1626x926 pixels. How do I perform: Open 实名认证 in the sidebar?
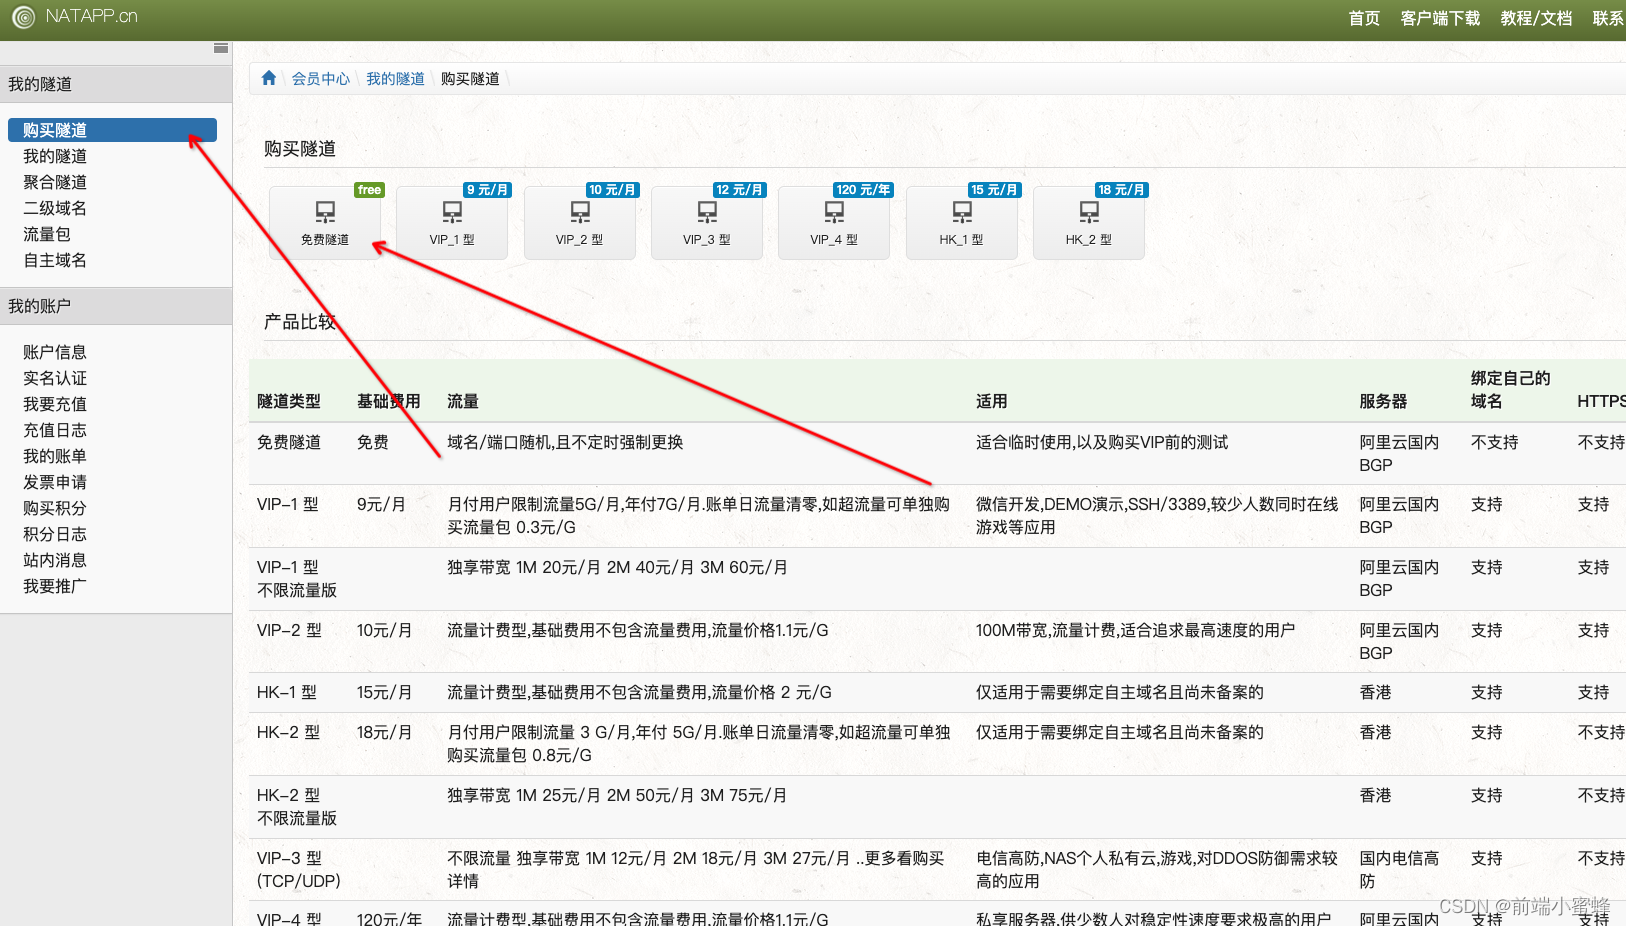55,378
